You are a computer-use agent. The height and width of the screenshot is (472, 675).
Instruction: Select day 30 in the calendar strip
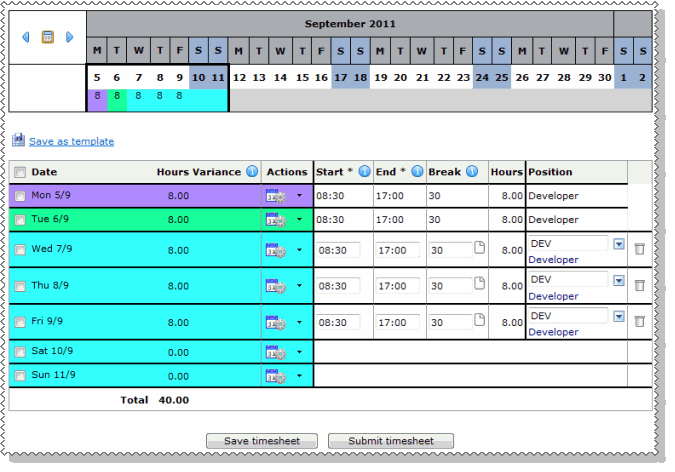point(604,78)
